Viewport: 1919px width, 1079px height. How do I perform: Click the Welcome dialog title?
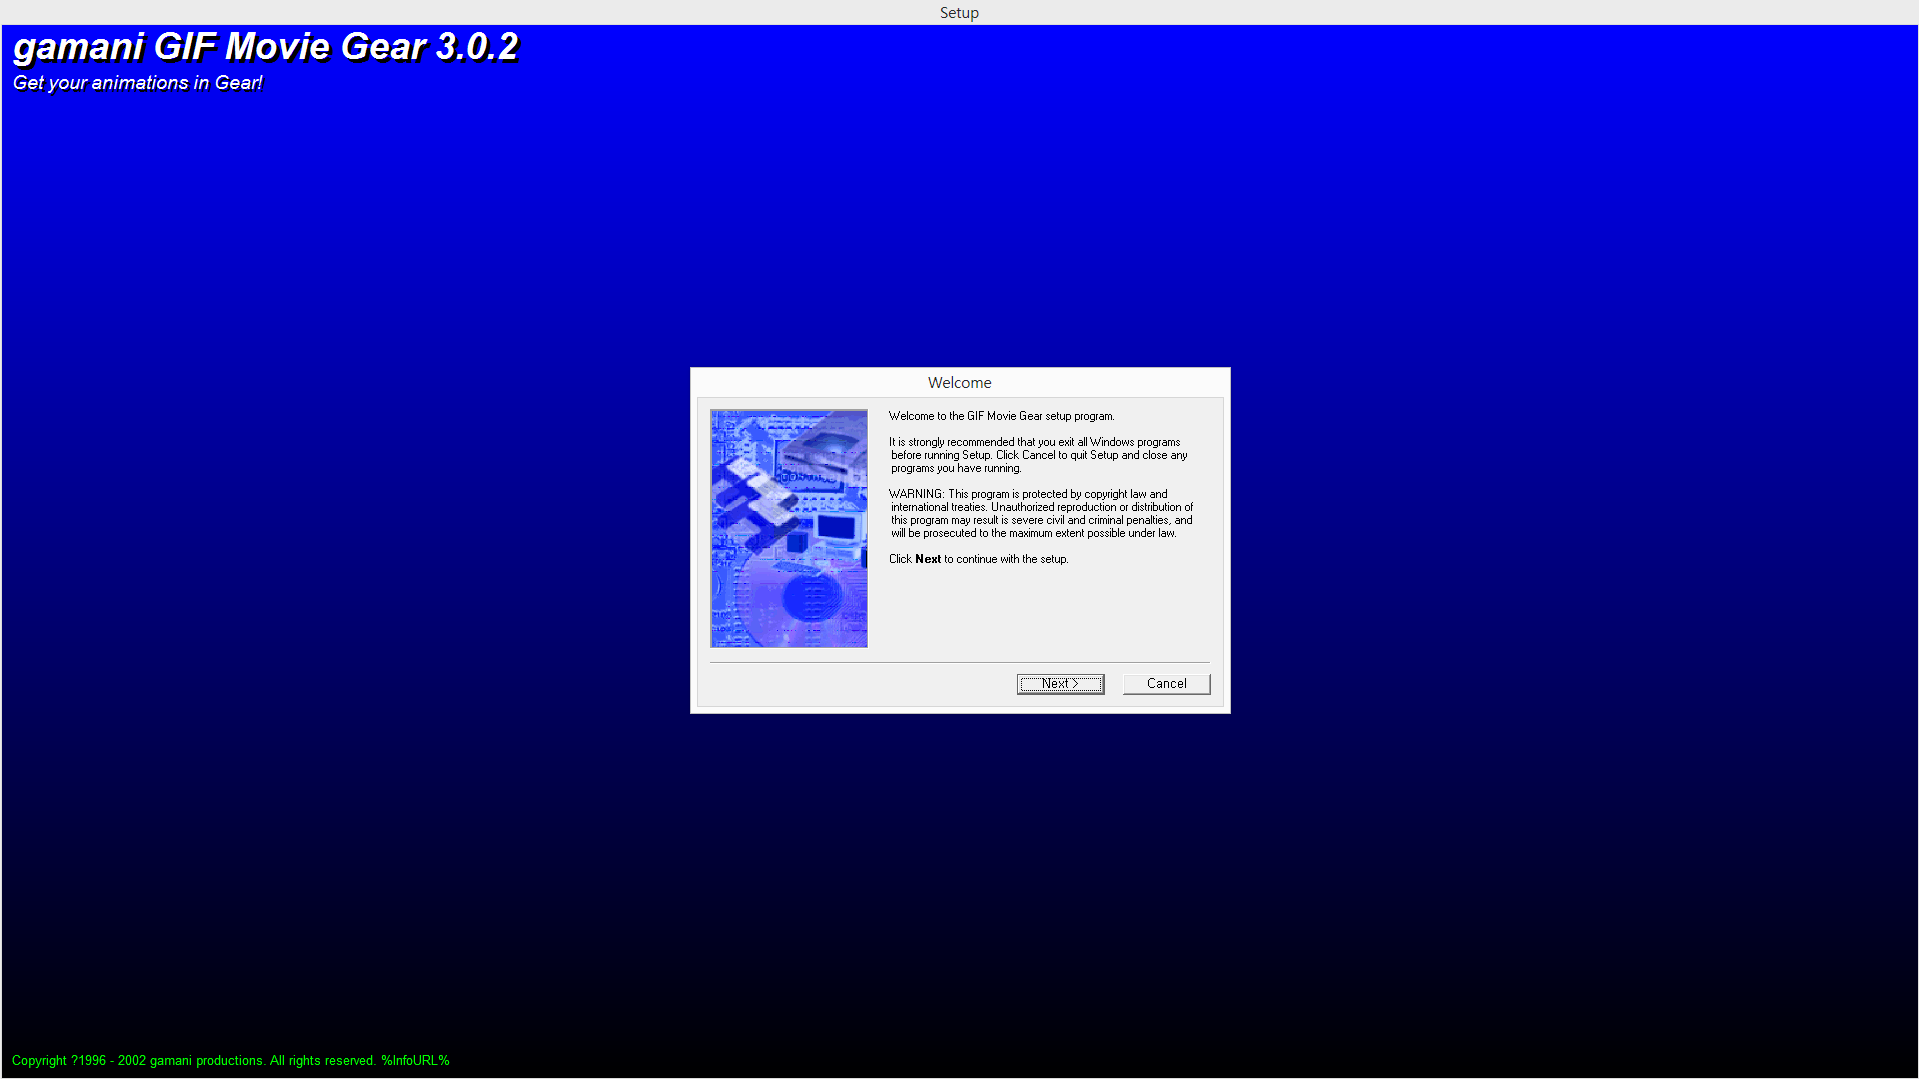click(959, 383)
